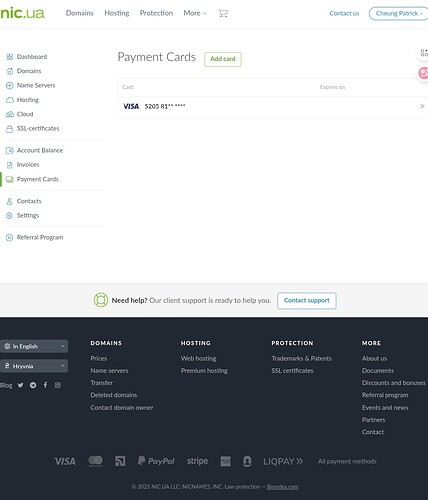The image size is (428, 500).
Task: Click the Dashboard sidebar icon
Action: [10, 57]
